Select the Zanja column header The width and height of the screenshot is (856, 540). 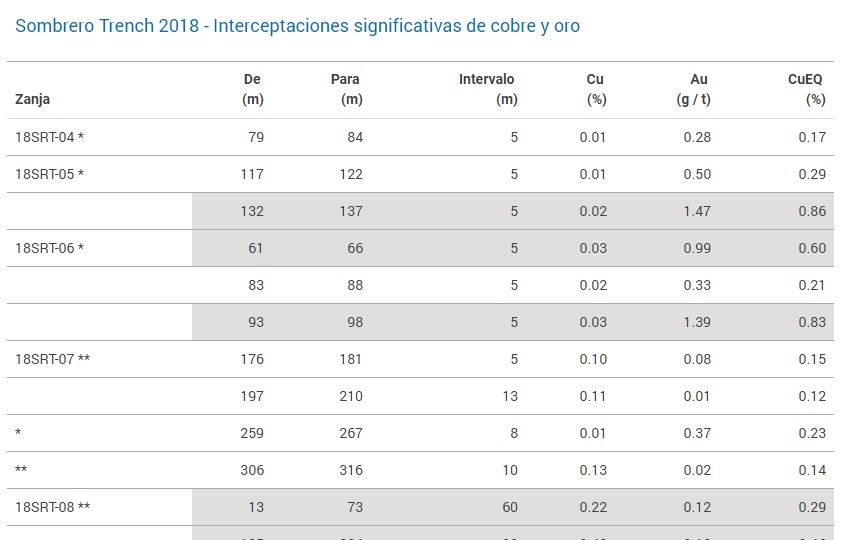pyautogui.click(x=32, y=99)
